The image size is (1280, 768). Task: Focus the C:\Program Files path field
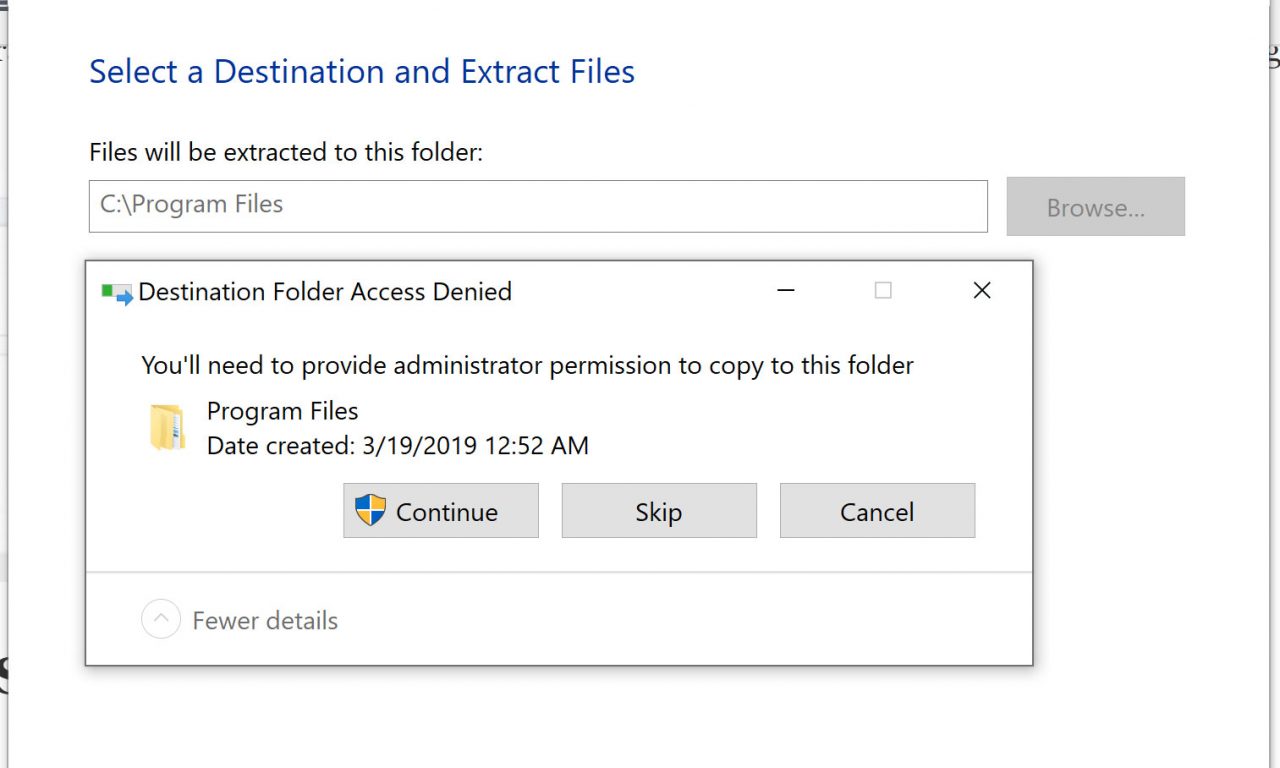point(538,206)
